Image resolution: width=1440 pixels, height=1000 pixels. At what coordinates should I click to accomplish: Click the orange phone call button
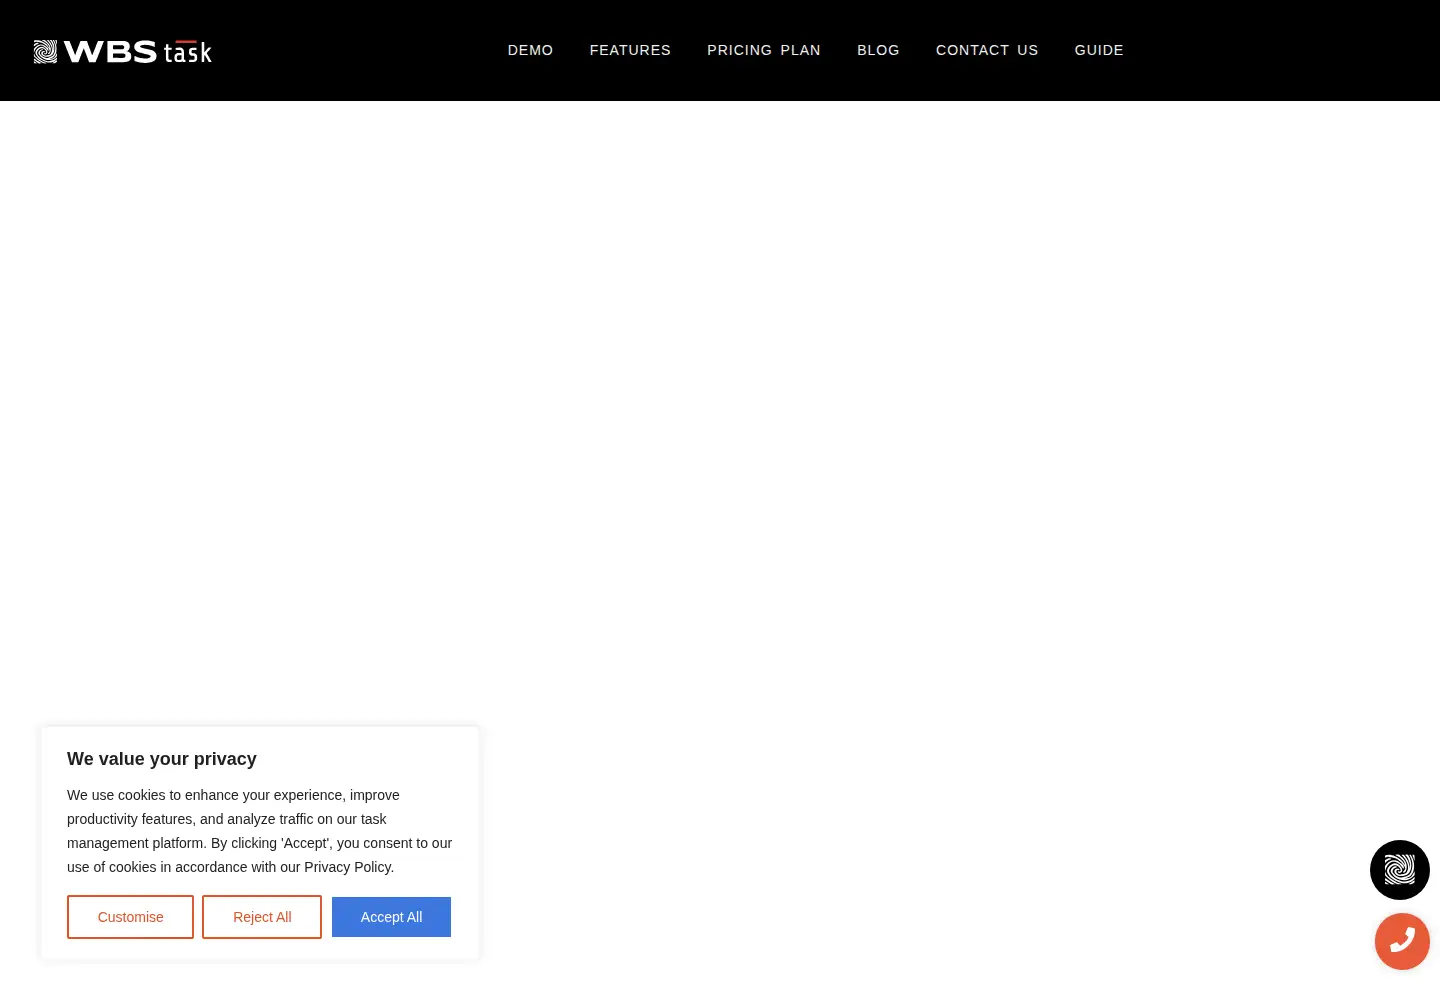[x=1402, y=941]
